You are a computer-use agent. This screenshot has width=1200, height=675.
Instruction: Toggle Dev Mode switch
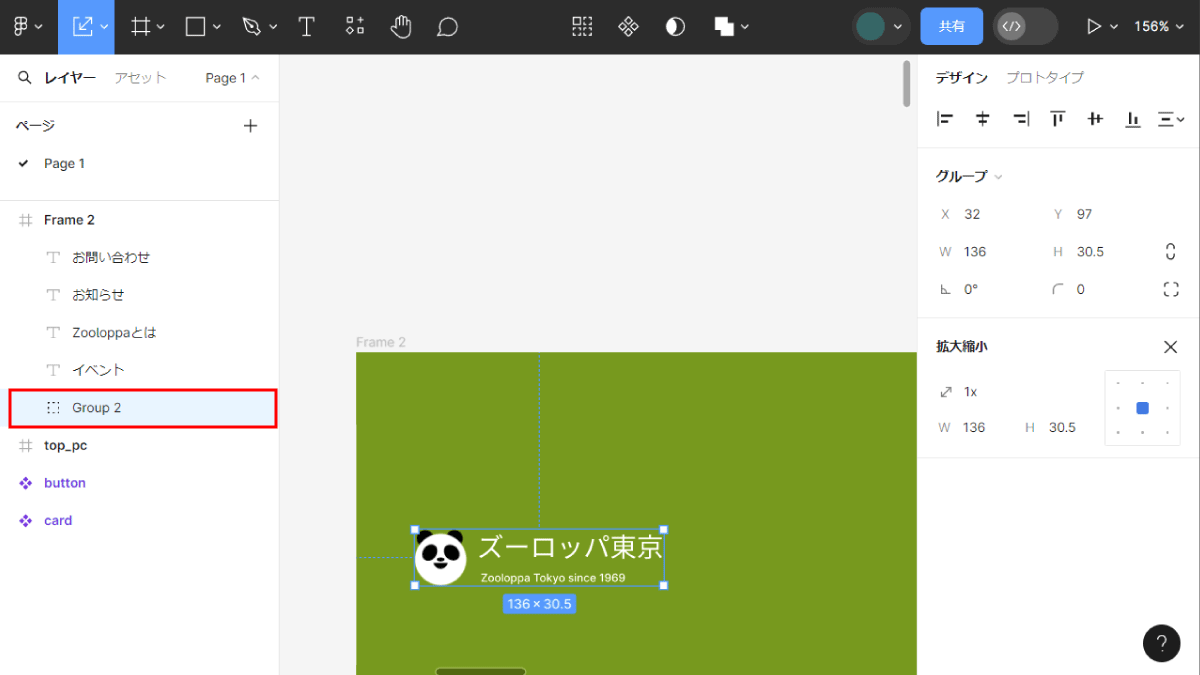1026,27
